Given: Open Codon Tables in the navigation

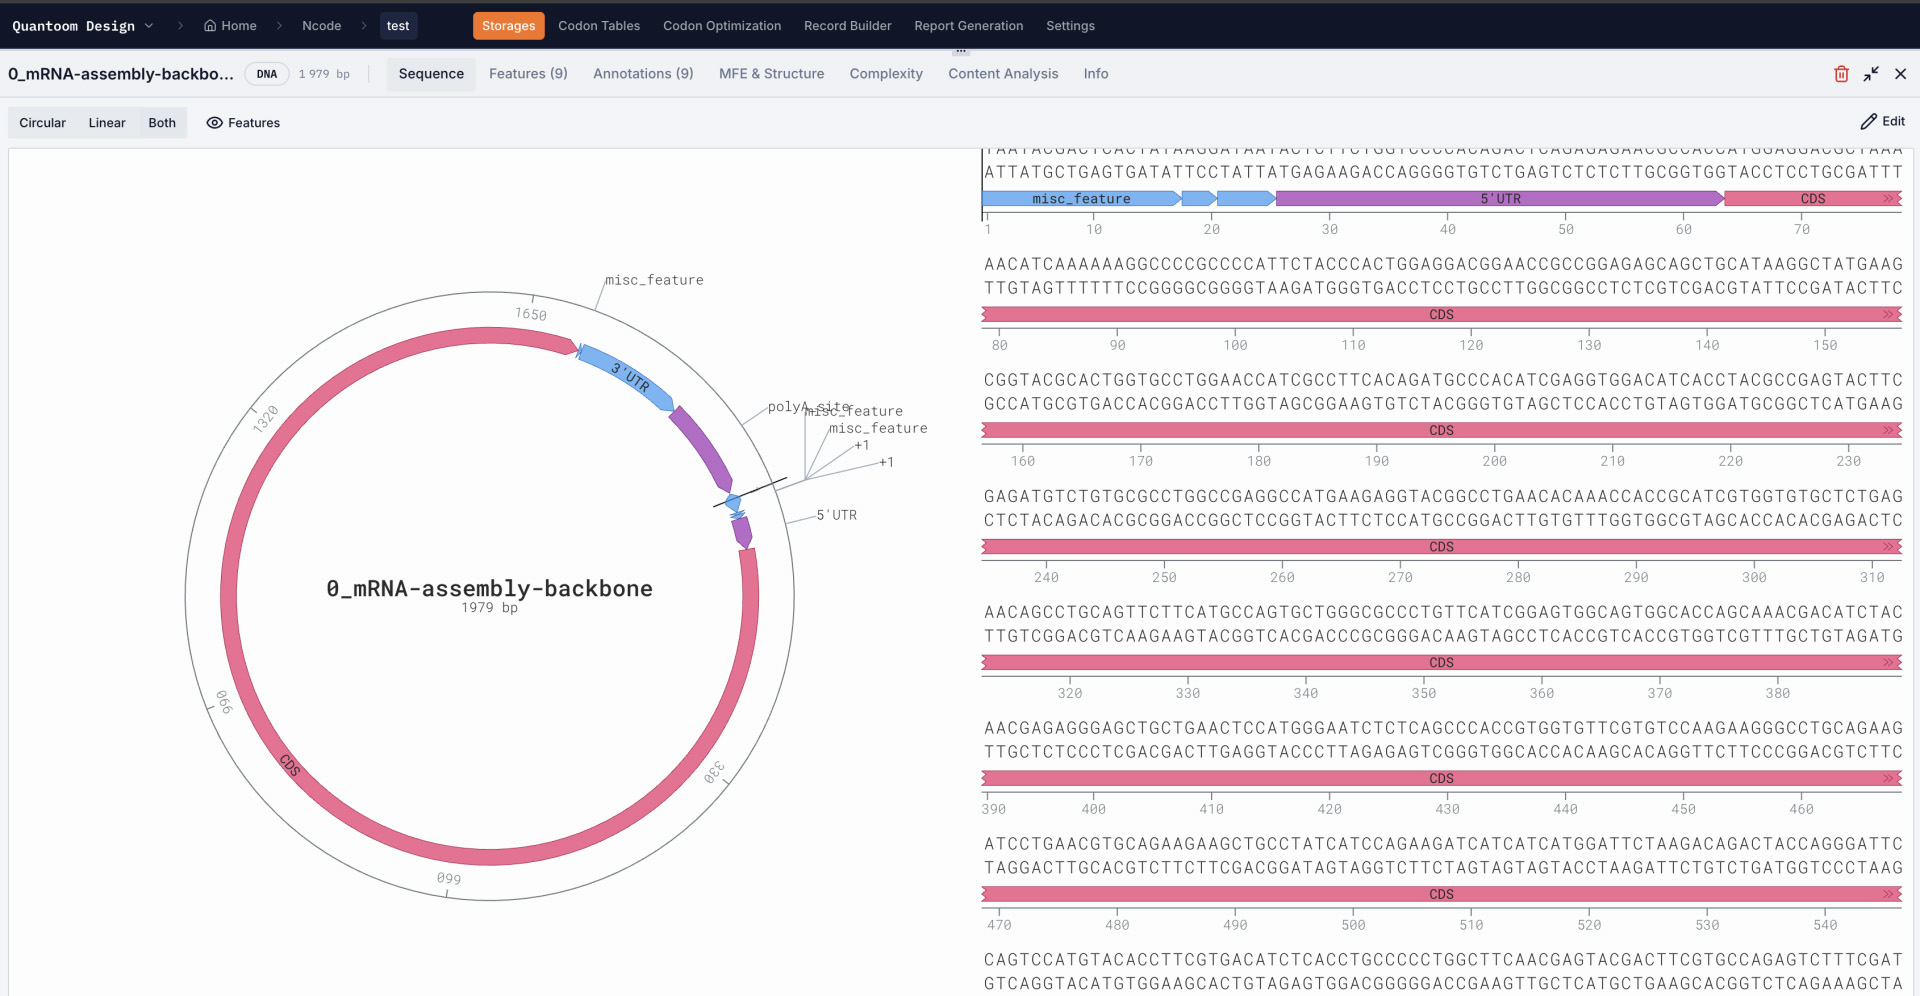Looking at the screenshot, I should [x=599, y=26].
